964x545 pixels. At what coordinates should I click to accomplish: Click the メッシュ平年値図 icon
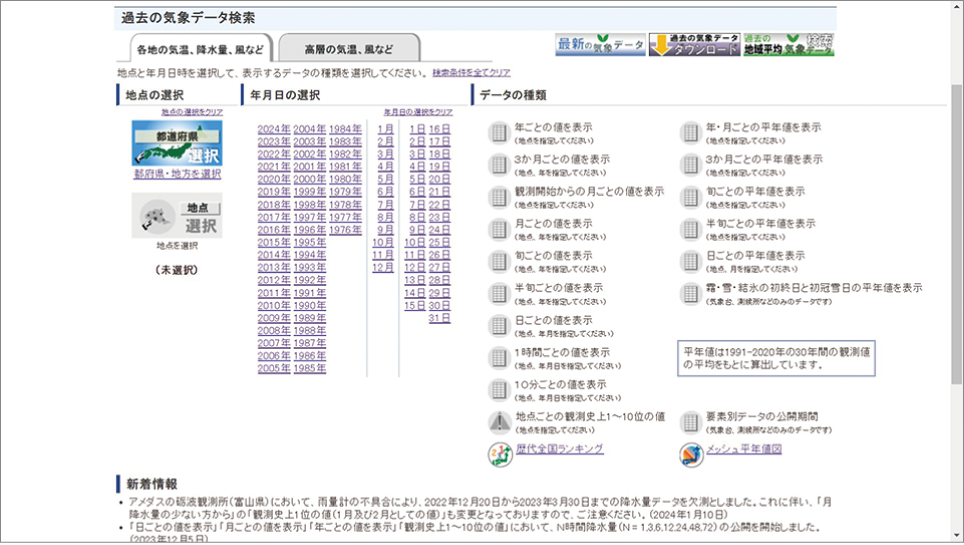click(691, 453)
